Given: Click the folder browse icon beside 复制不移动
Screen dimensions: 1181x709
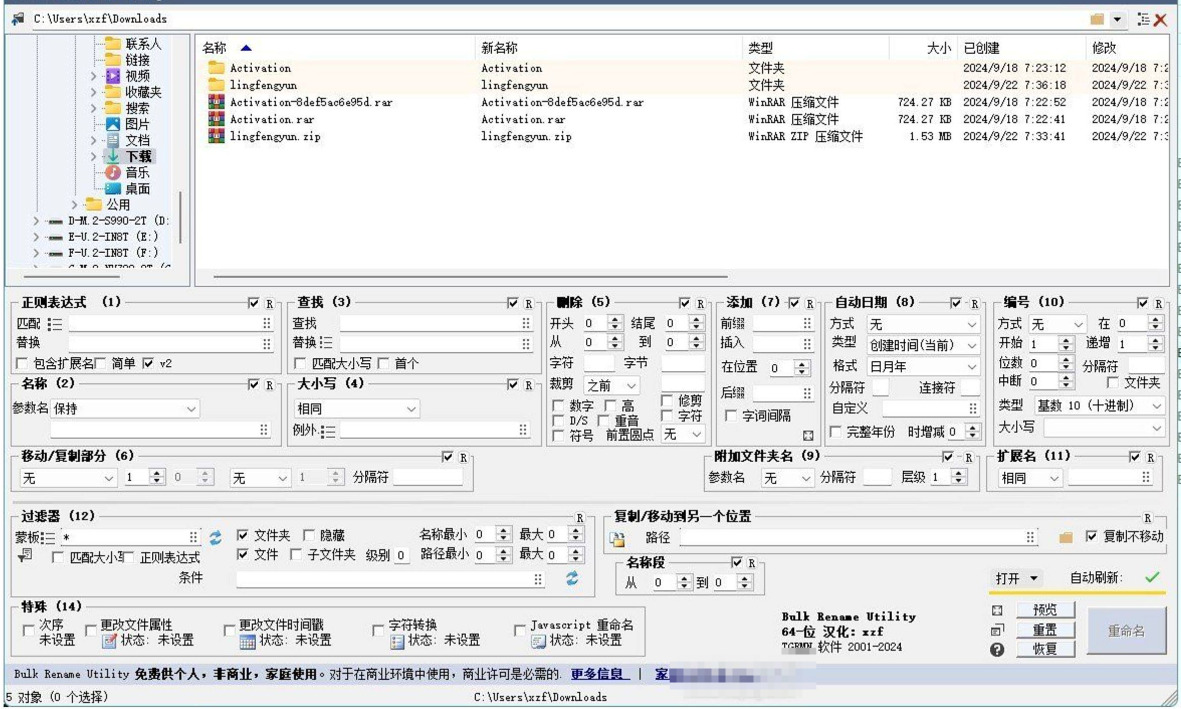Looking at the screenshot, I should pos(1065,537).
